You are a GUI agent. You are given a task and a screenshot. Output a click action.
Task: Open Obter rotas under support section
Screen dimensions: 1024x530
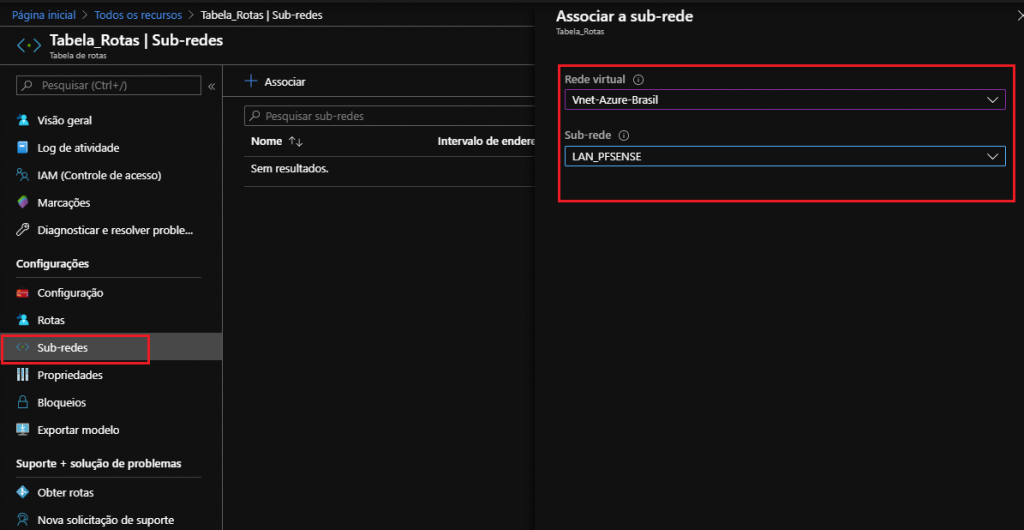[66, 493]
